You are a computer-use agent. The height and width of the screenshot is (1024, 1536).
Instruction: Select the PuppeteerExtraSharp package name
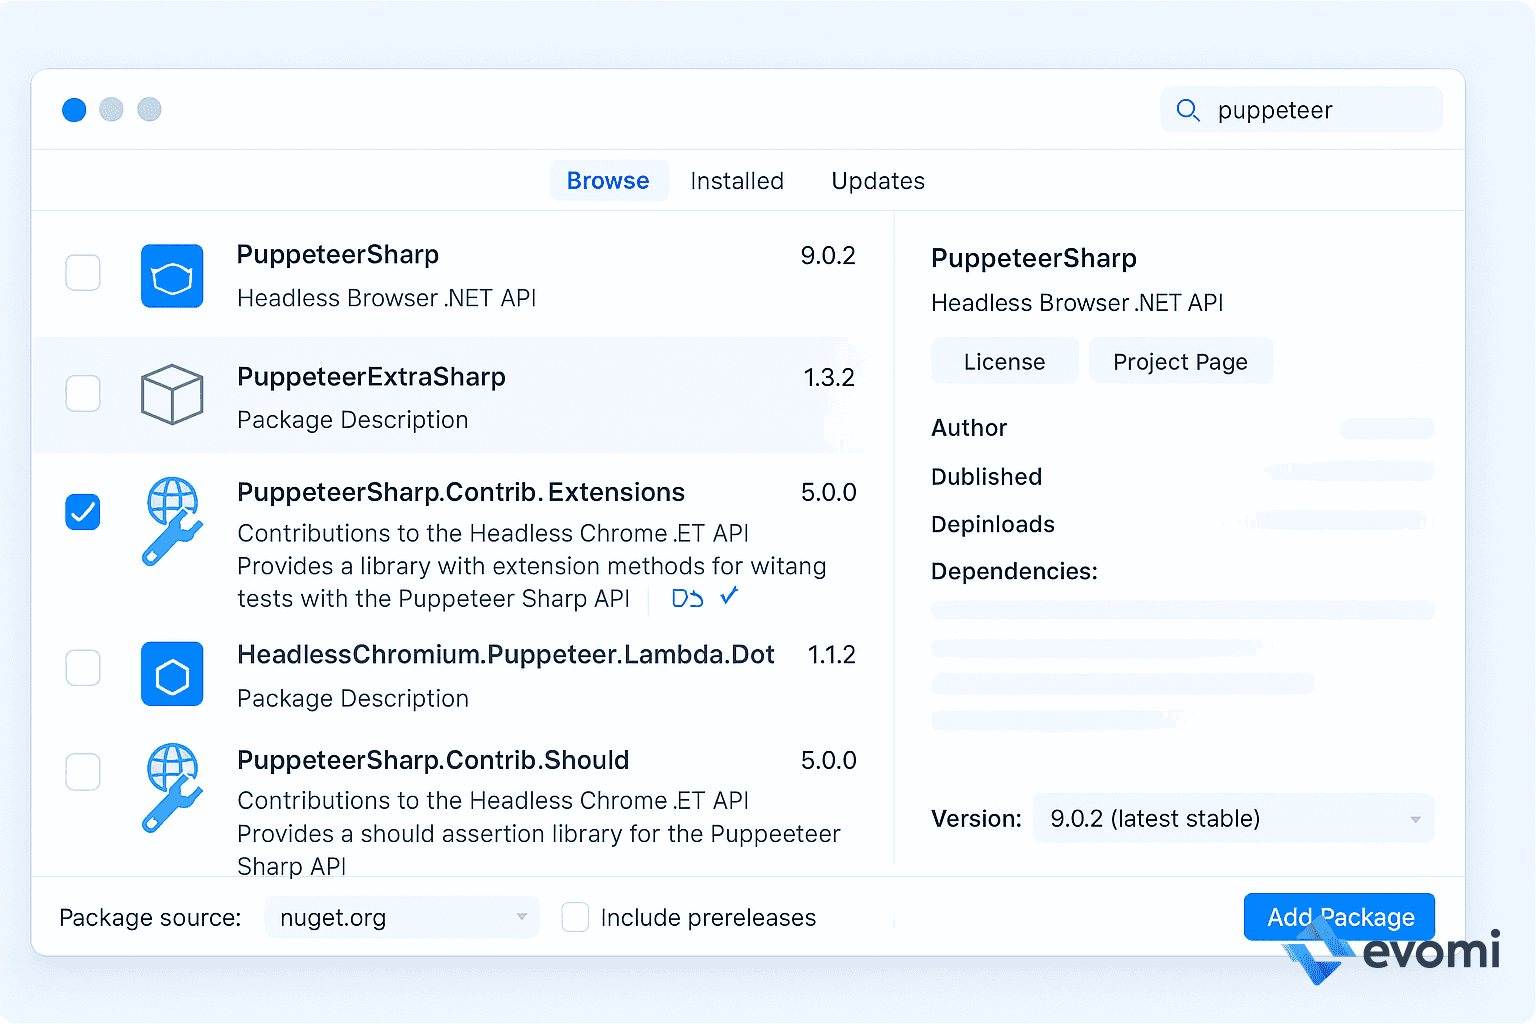coord(371,377)
